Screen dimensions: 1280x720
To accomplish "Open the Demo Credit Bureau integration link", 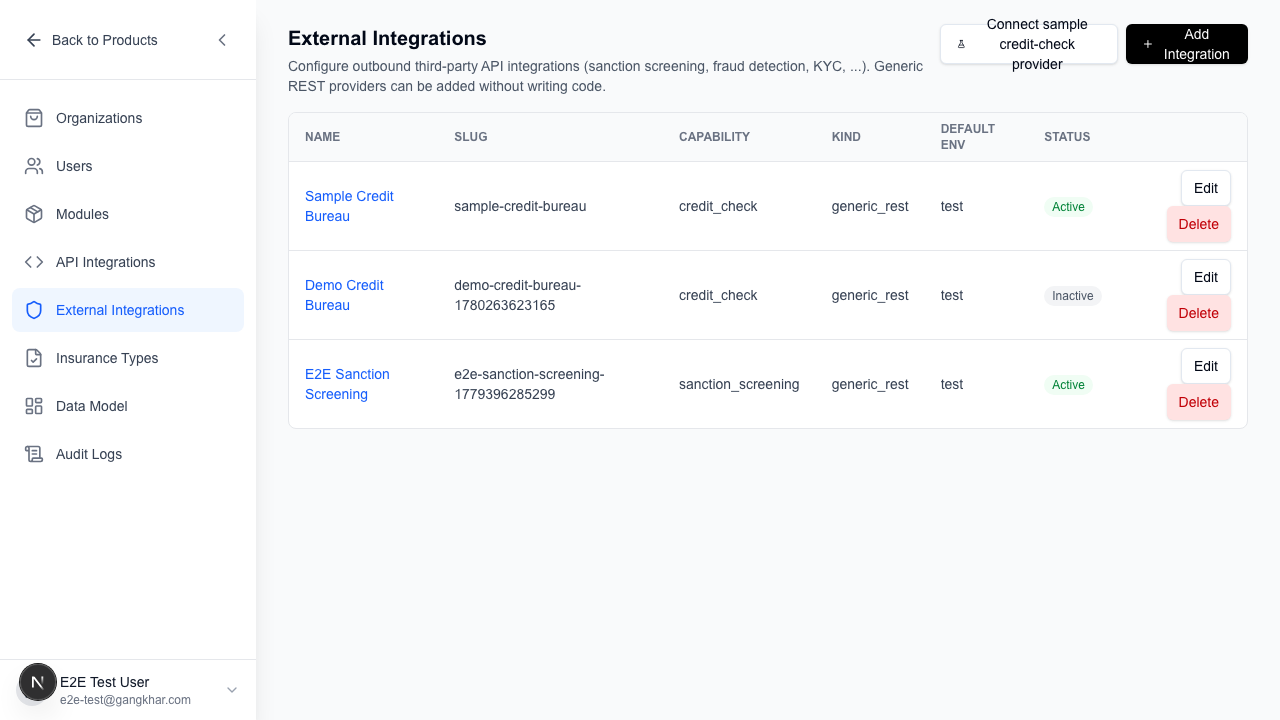I will coord(344,295).
